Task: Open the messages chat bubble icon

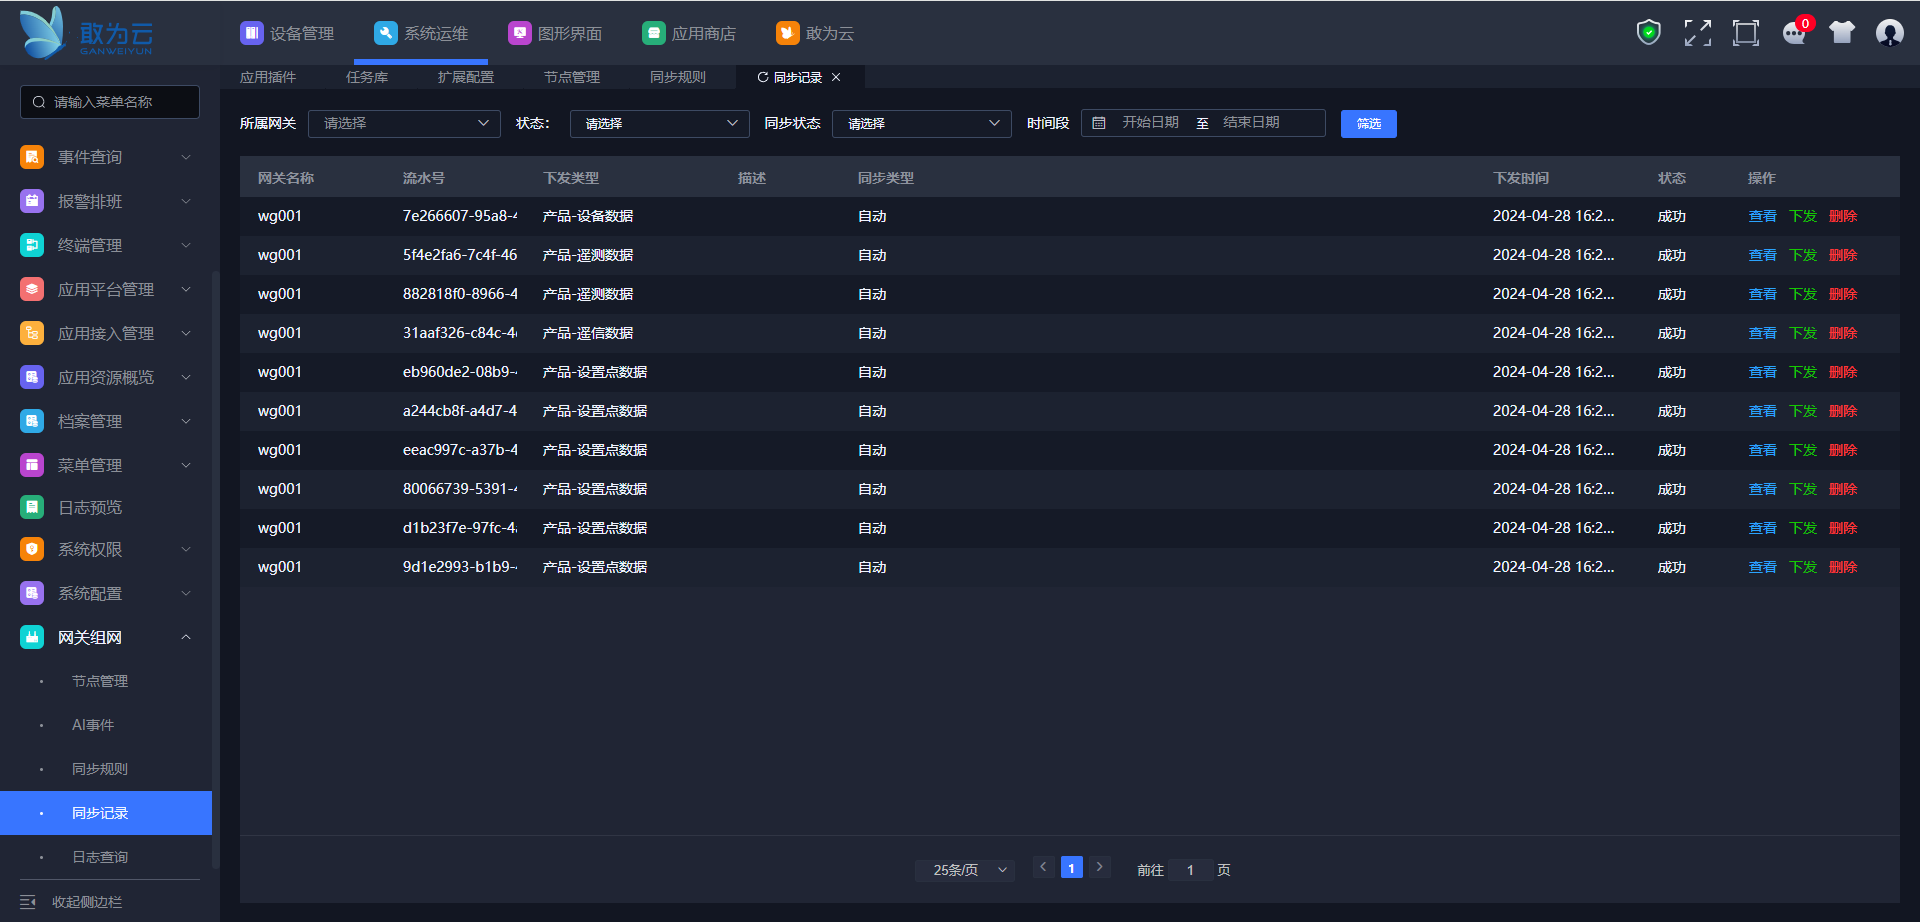Action: coord(1794,33)
